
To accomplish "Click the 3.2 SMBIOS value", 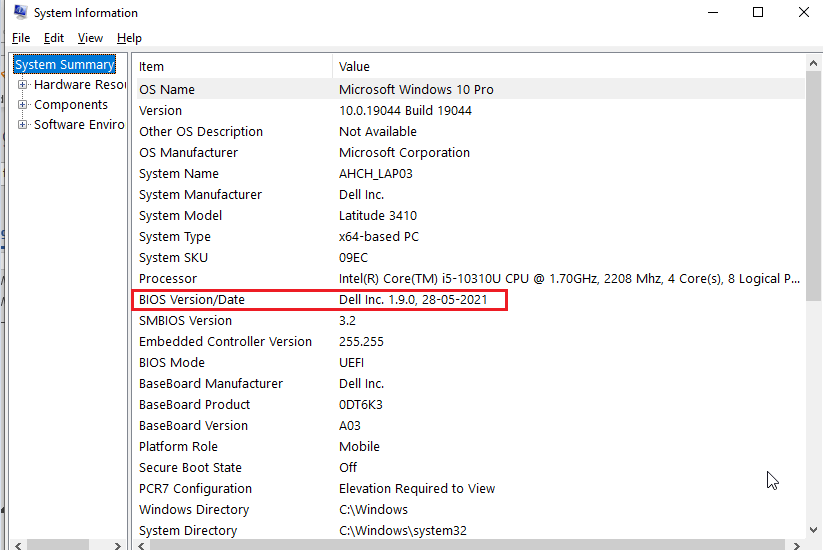I will tap(347, 321).
